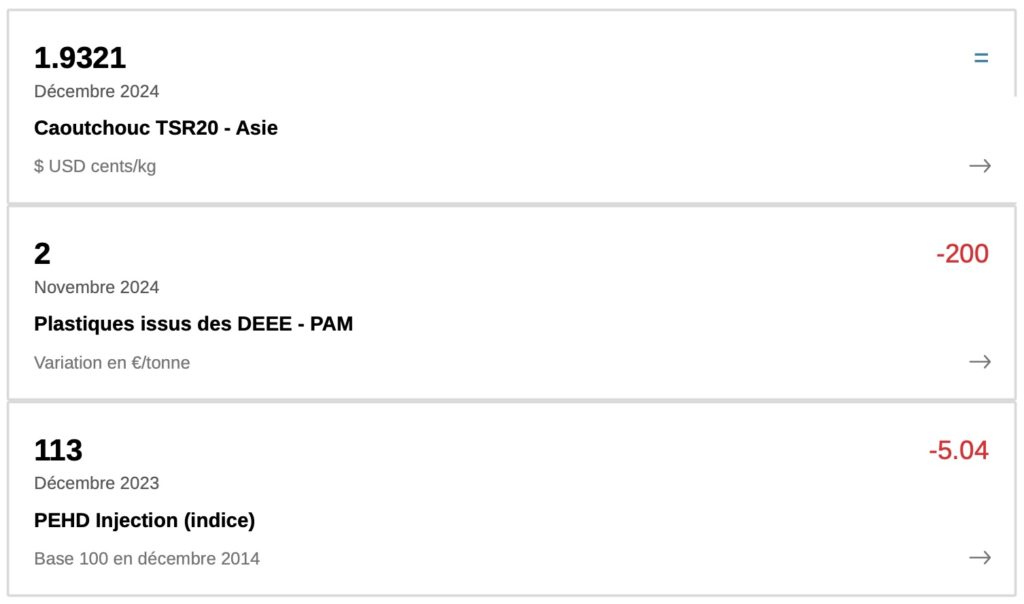Click the red -5.04 variation value
Image resolution: width=1024 pixels, height=604 pixels.
tap(958, 450)
